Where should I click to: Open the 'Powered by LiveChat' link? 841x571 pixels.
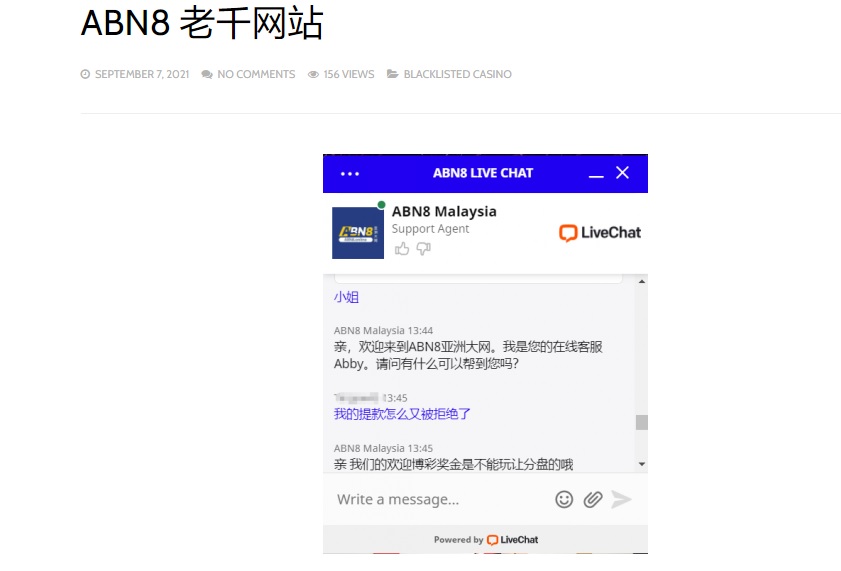[486, 540]
